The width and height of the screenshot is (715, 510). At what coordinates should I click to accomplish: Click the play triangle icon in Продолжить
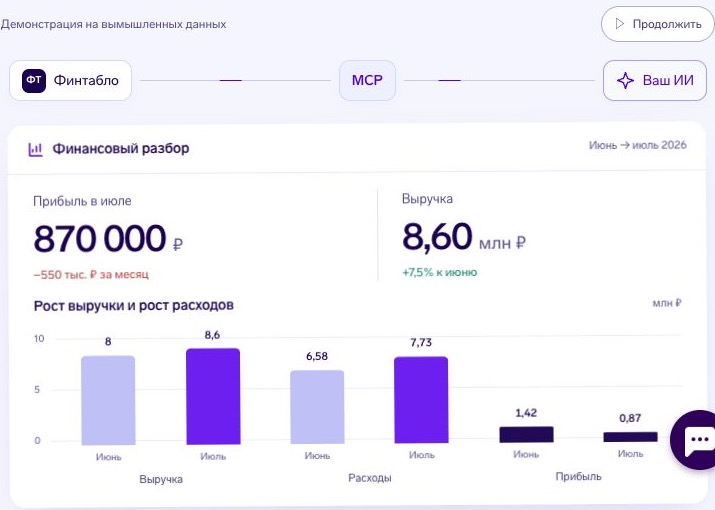coord(619,24)
